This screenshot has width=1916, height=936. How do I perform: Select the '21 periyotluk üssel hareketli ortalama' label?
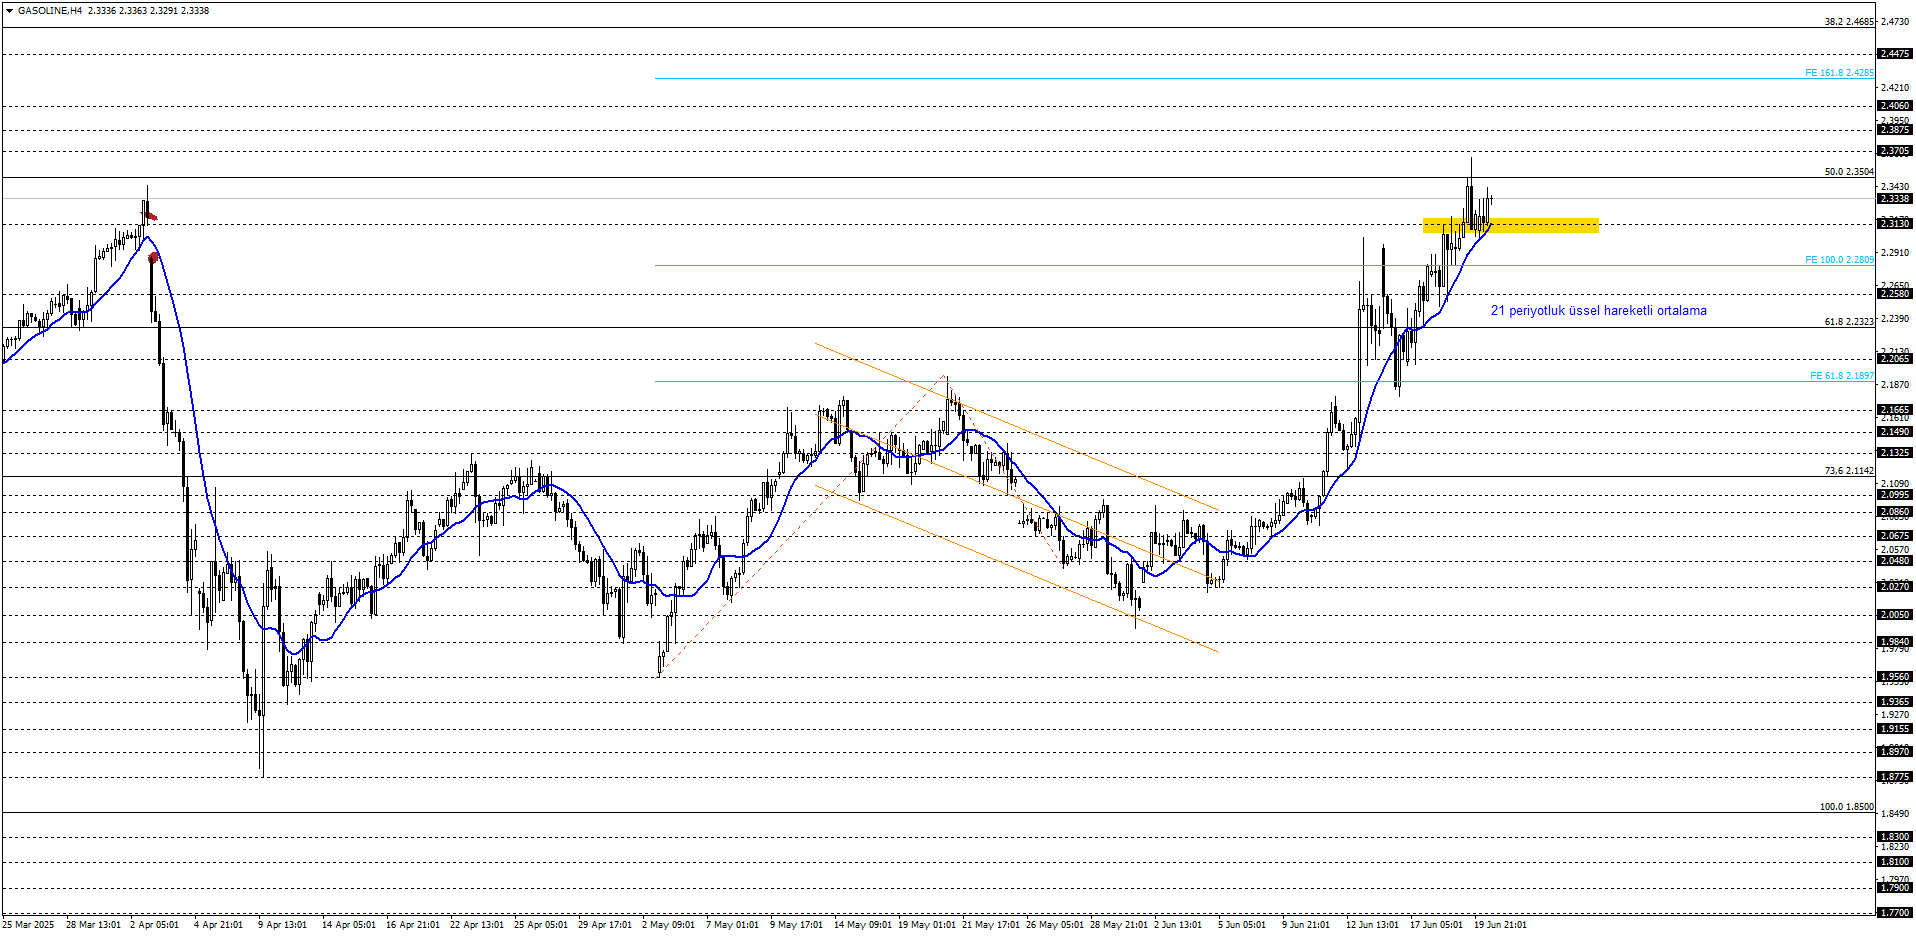click(1598, 311)
